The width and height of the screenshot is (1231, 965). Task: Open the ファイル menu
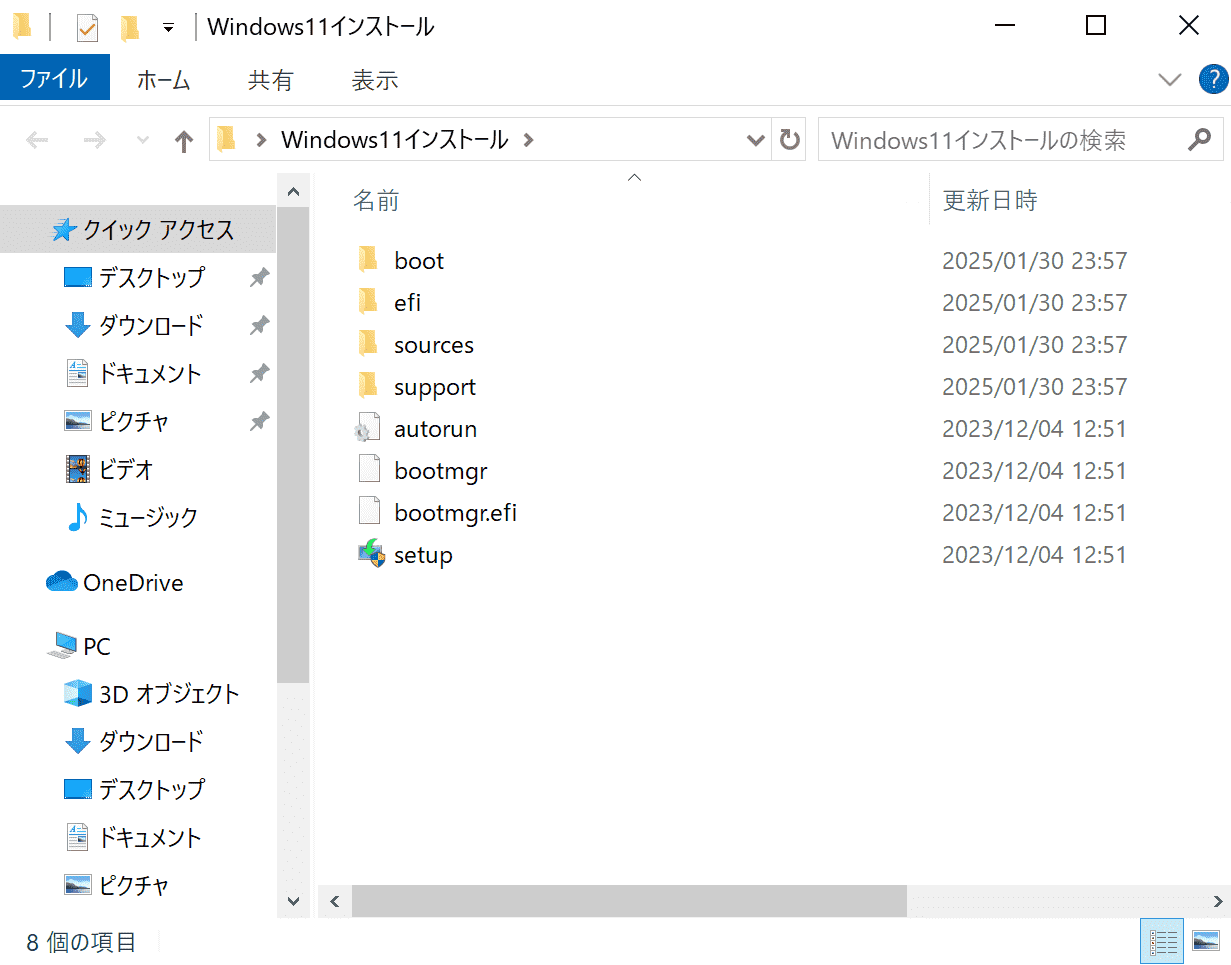55,79
